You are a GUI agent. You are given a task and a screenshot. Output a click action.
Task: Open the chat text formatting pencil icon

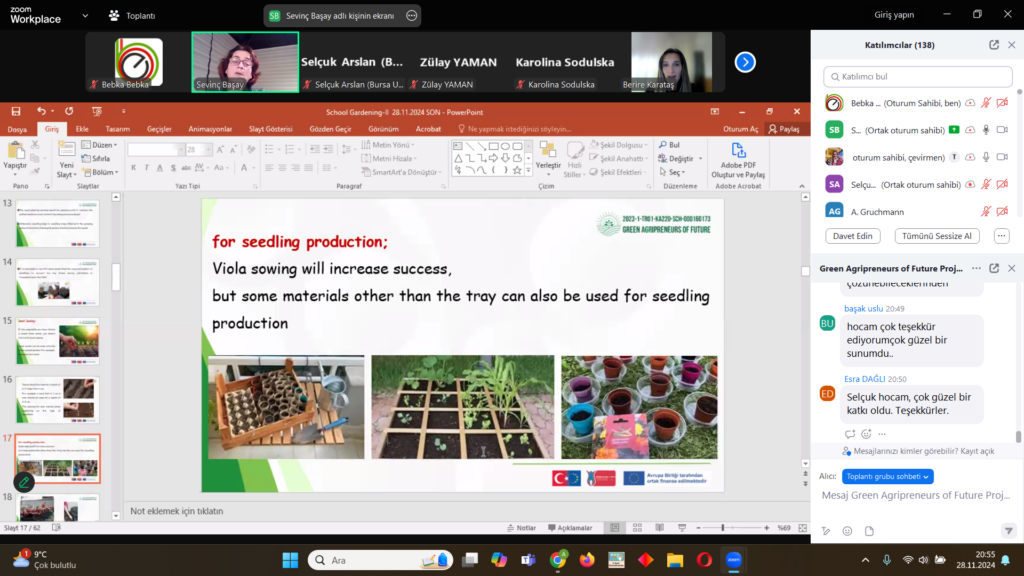click(826, 531)
